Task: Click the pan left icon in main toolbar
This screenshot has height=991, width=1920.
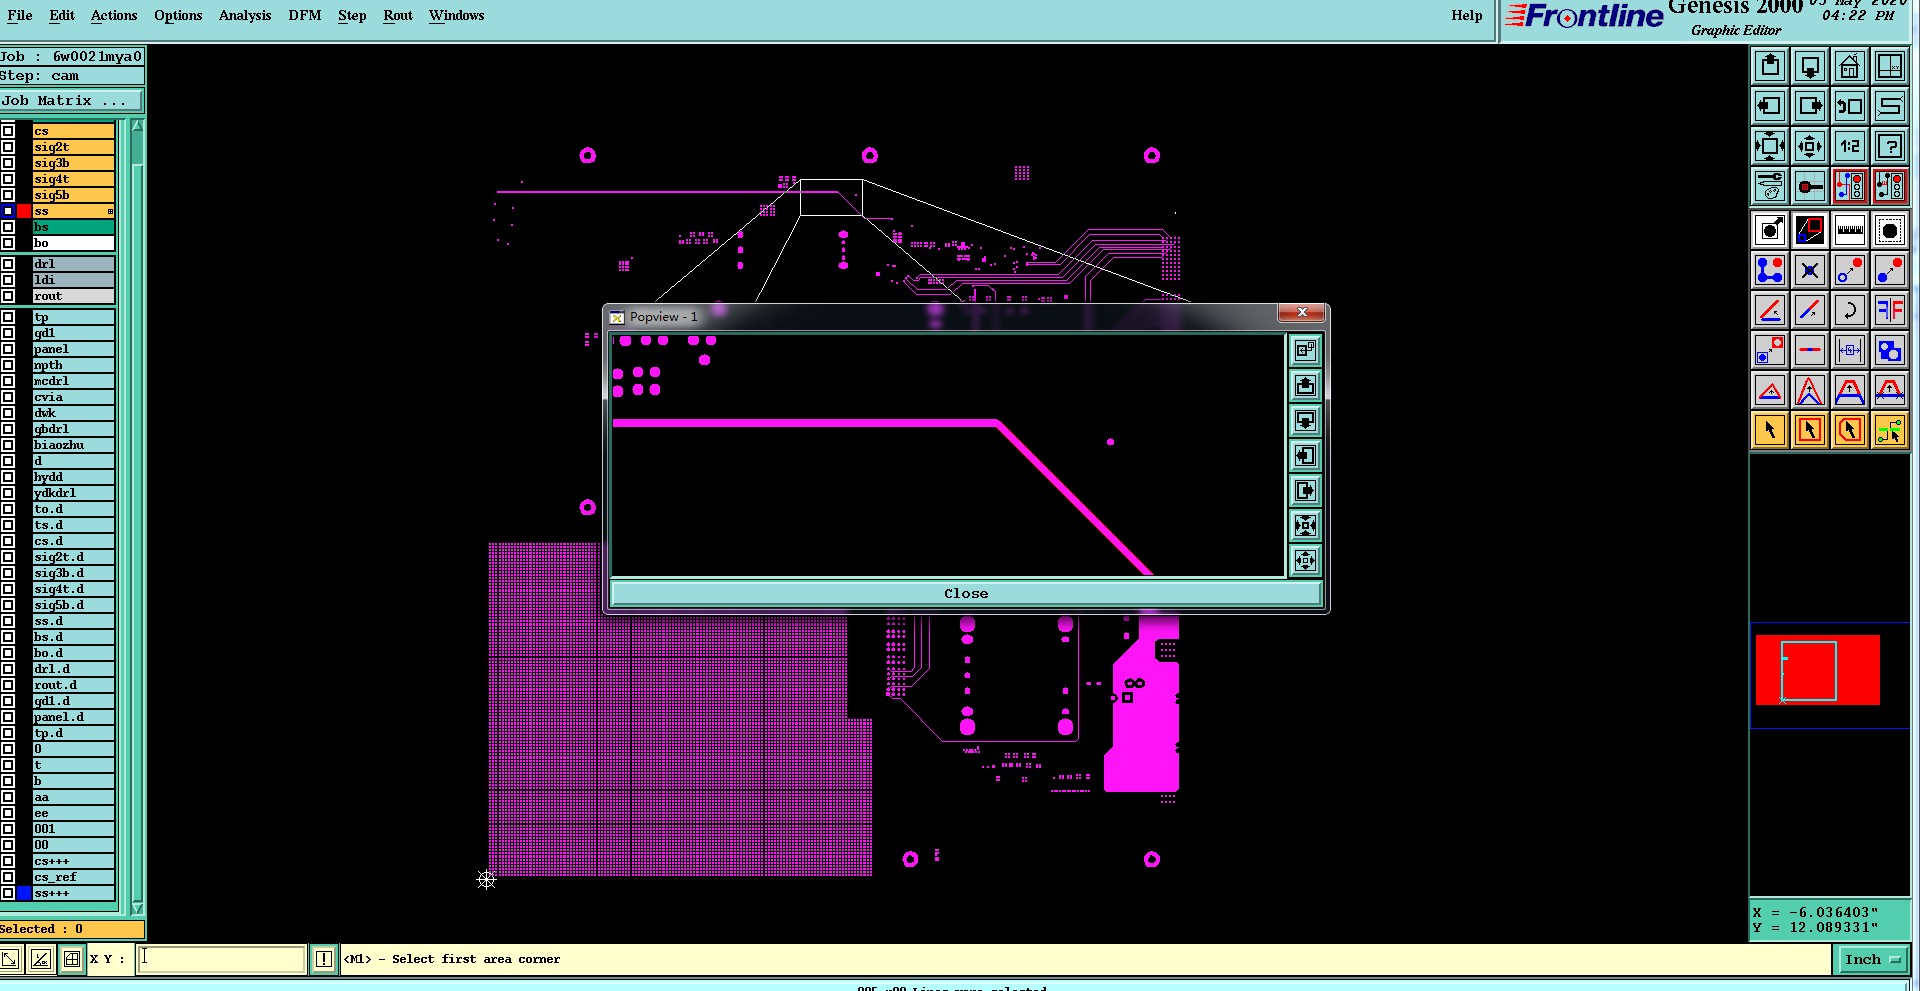Action: [x=1770, y=106]
